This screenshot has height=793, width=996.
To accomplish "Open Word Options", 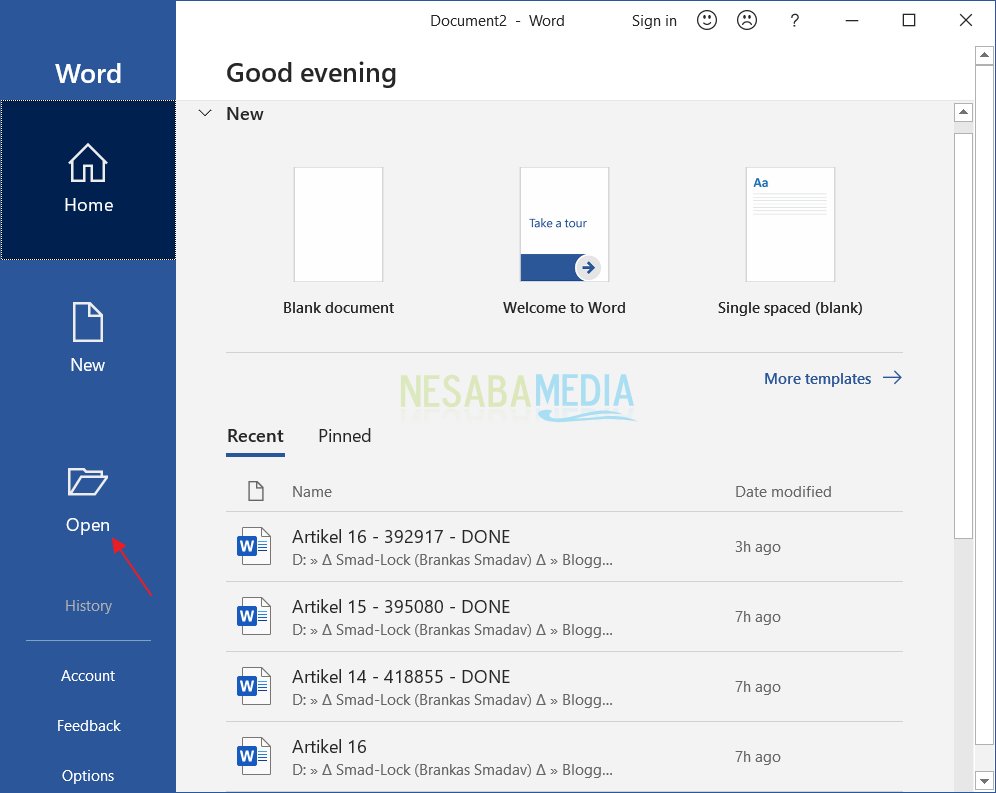I will [x=88, y=776].
